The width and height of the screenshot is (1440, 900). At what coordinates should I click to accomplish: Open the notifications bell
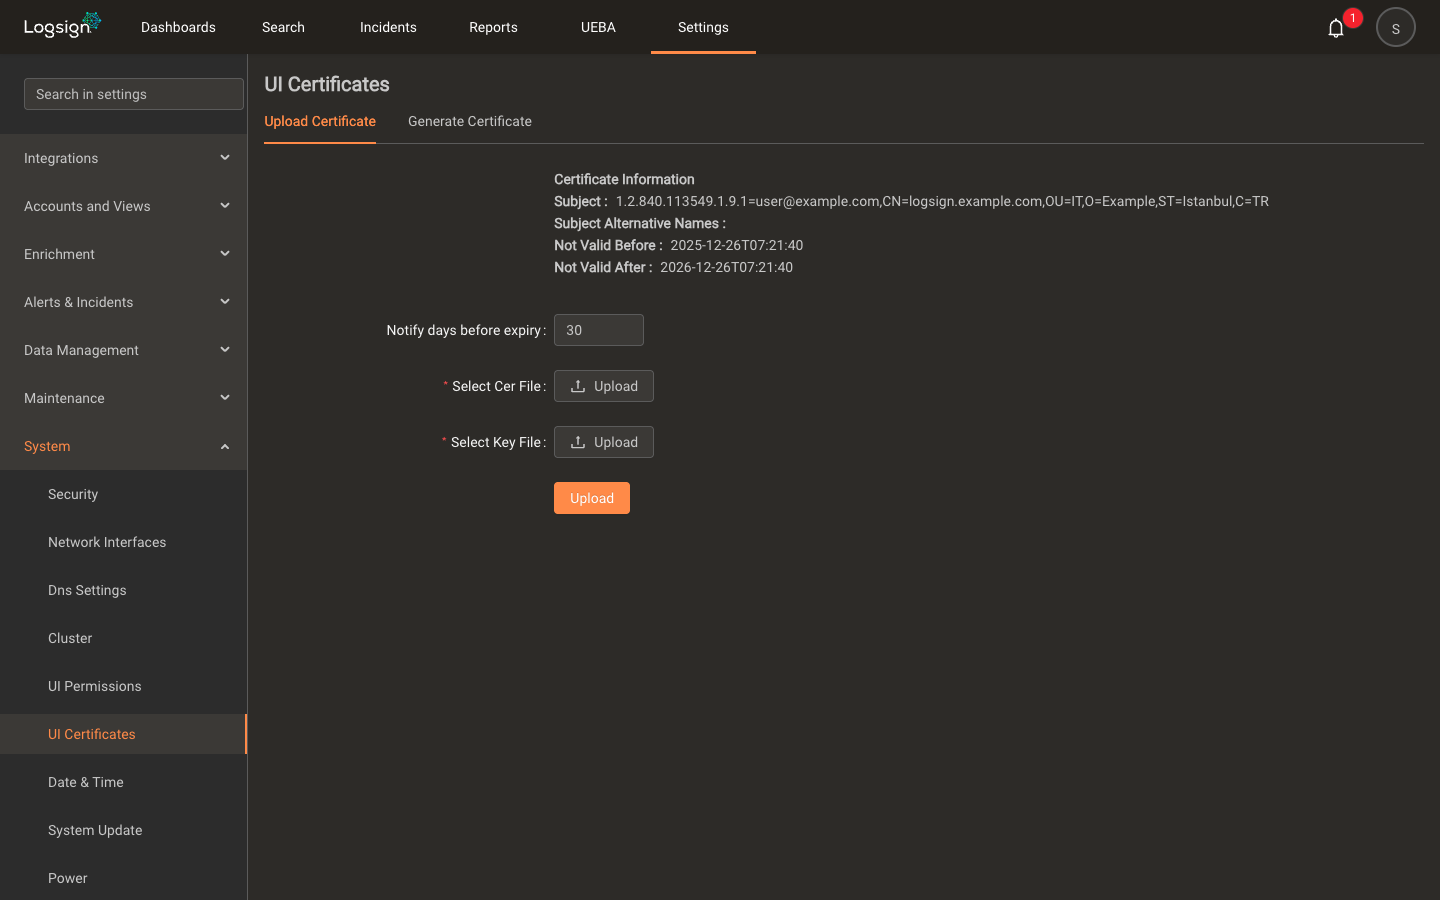click(x=1336, y=28)
